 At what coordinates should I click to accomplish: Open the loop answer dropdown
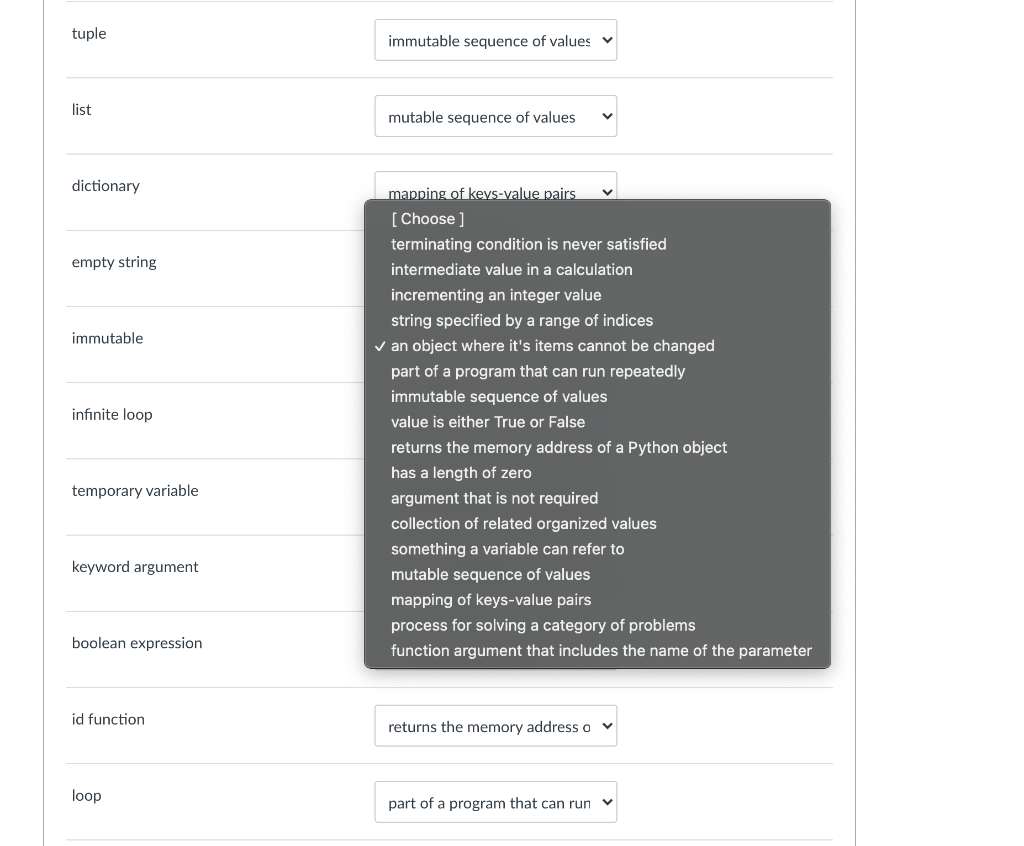[495, 803]
